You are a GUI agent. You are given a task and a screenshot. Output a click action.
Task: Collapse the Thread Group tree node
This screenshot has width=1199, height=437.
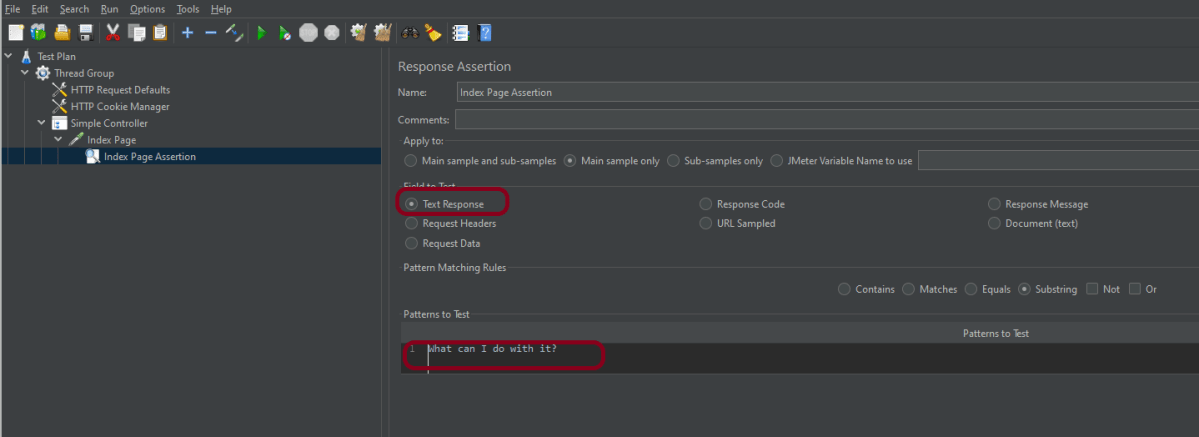pos(25,73)
